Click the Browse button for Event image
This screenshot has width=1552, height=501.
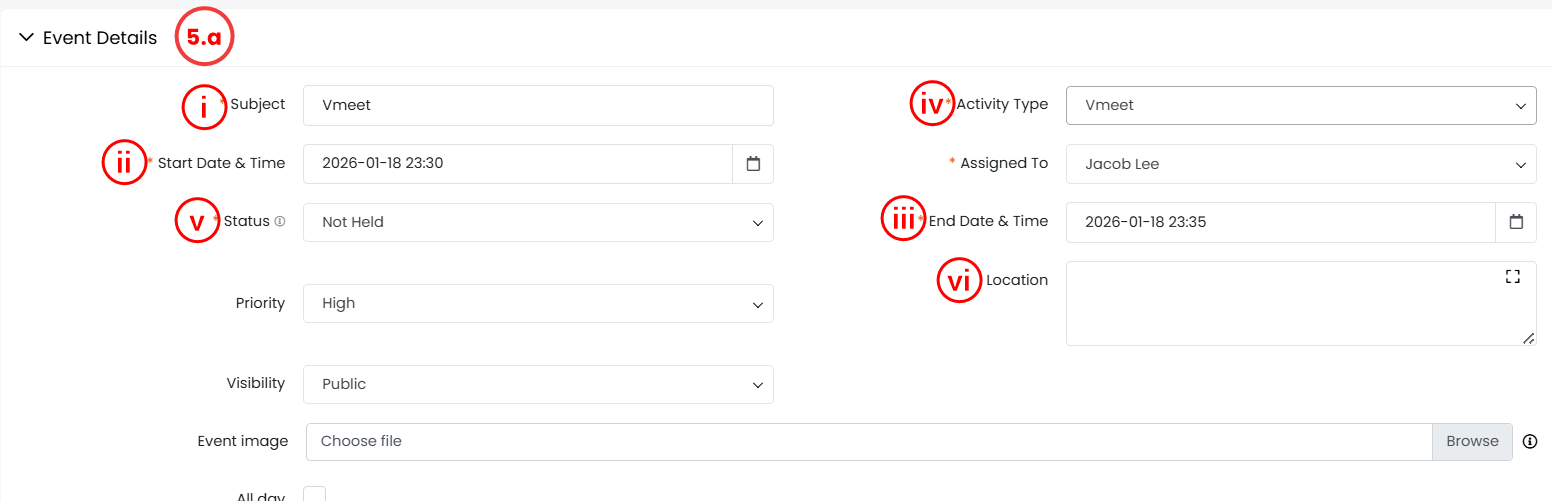[x=1472, y=441]
